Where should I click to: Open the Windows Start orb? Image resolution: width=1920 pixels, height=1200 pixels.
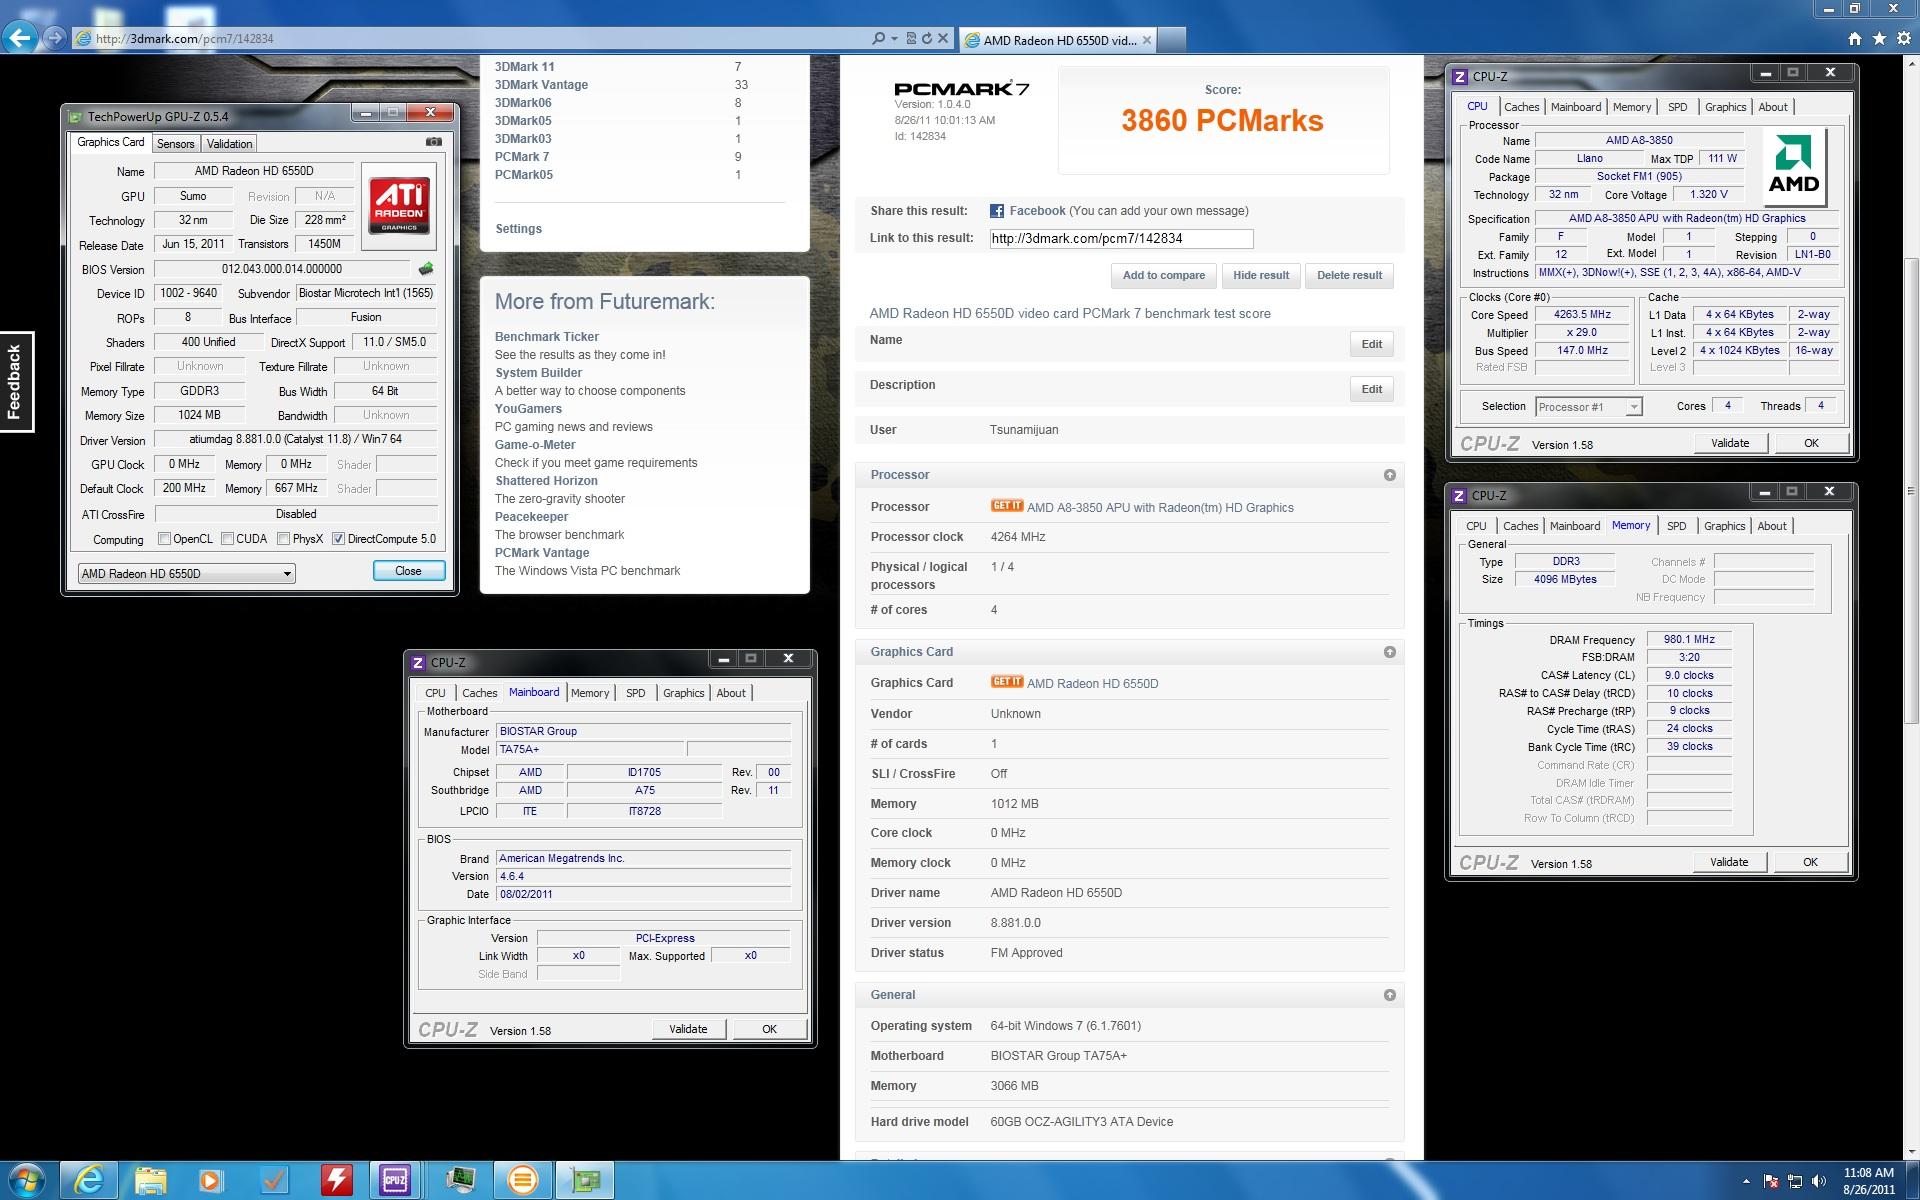pos(27,1180)
